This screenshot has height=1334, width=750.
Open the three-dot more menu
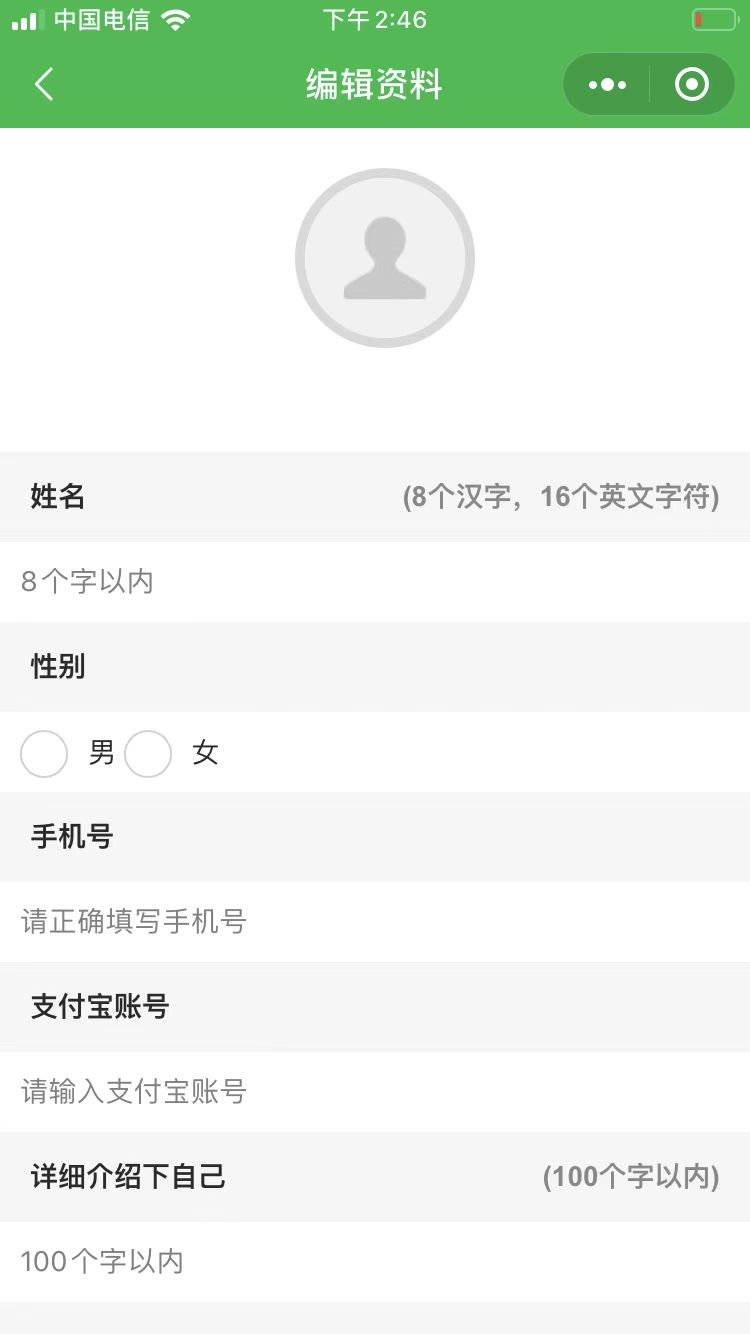coord(607,85)
